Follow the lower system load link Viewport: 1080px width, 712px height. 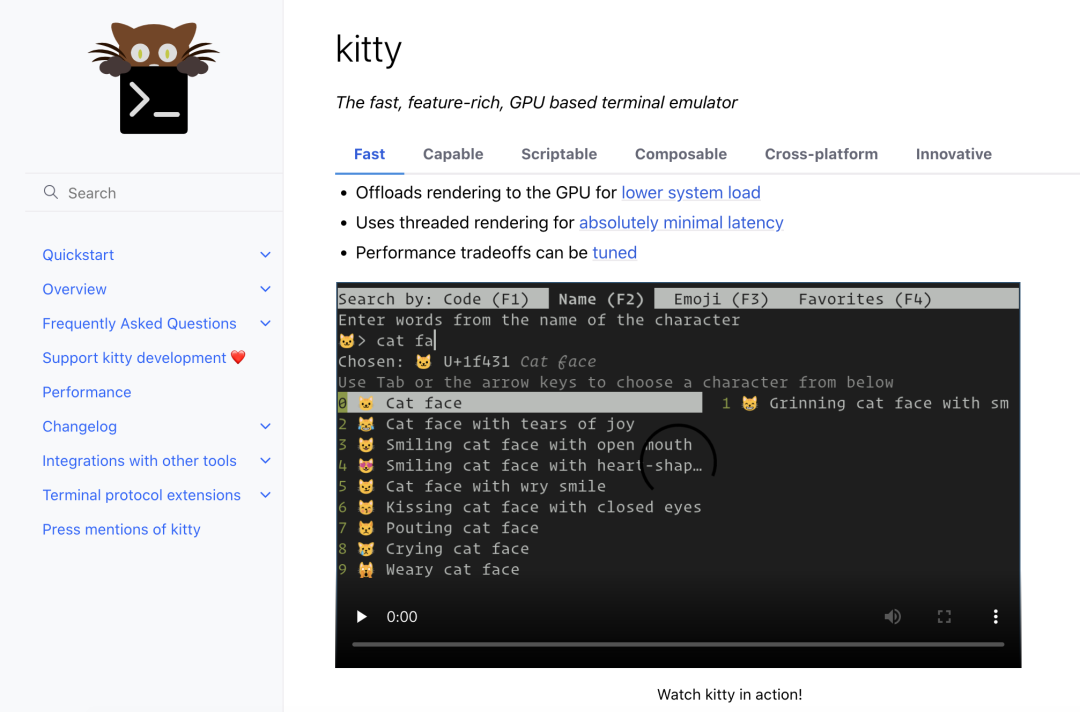pos(691,193)
